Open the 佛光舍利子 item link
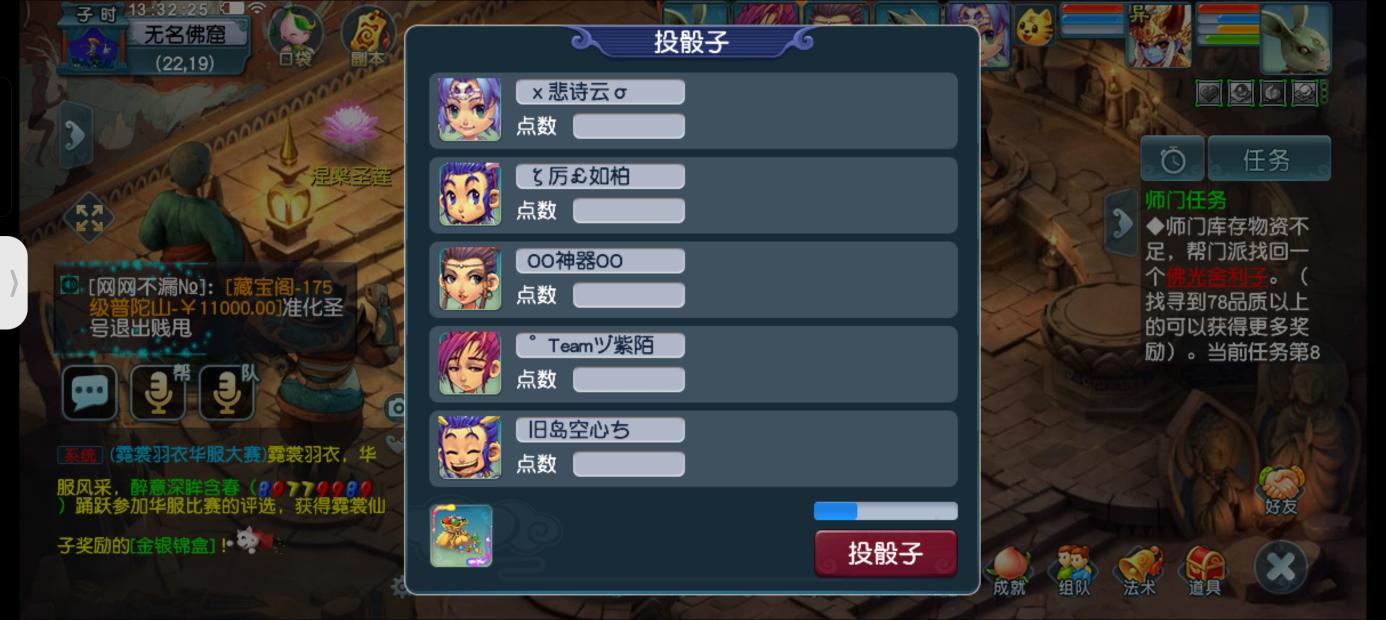 tap(1216, 277)
